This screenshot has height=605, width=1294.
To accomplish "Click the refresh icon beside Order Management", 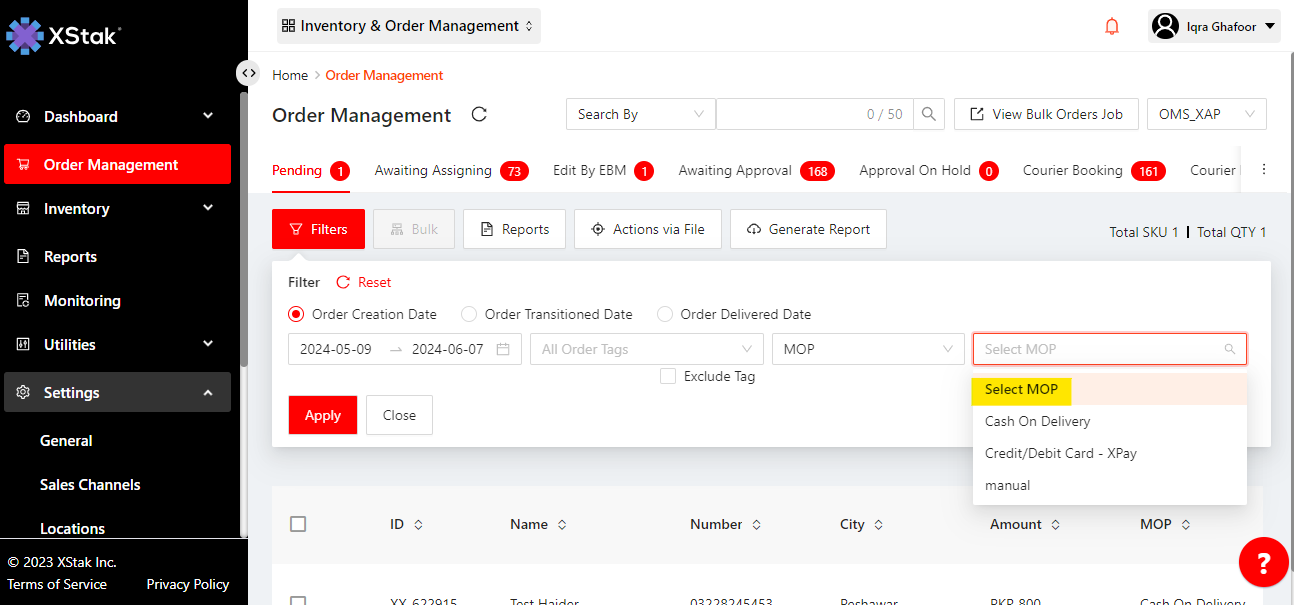I will (x=479, y=115).
